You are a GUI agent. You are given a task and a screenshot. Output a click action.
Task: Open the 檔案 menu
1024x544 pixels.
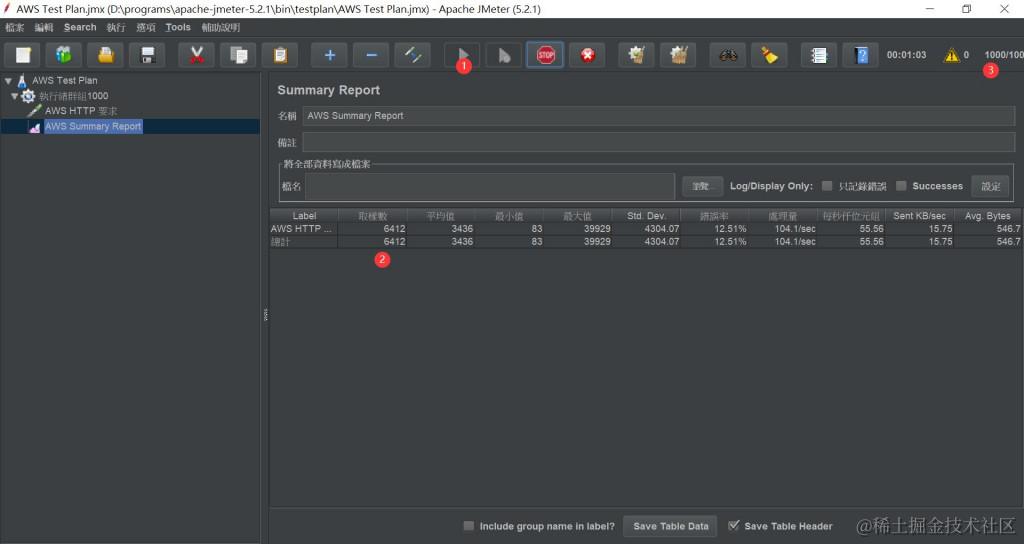14,27
